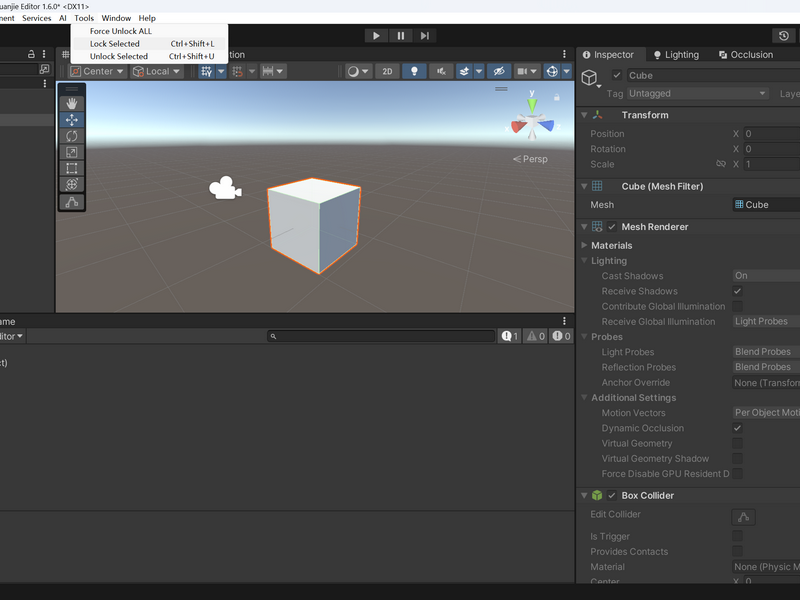Open draw mode shading dropdown

pos(358,71)
